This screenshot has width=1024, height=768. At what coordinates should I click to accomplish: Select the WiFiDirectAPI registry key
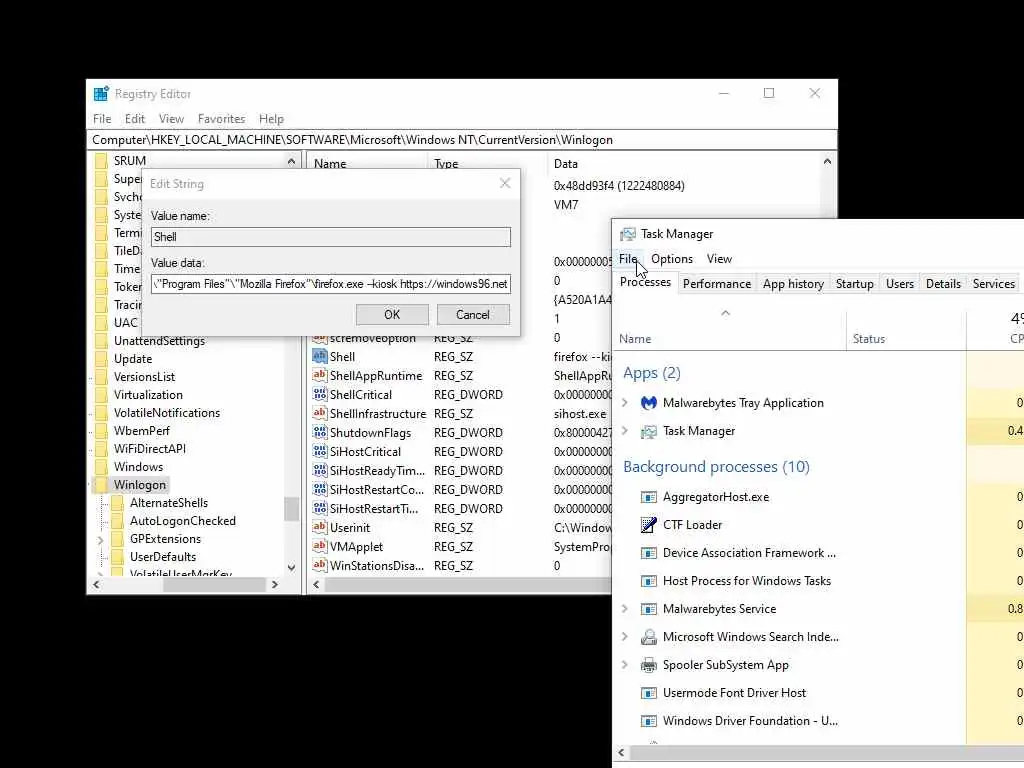point(150,449)
